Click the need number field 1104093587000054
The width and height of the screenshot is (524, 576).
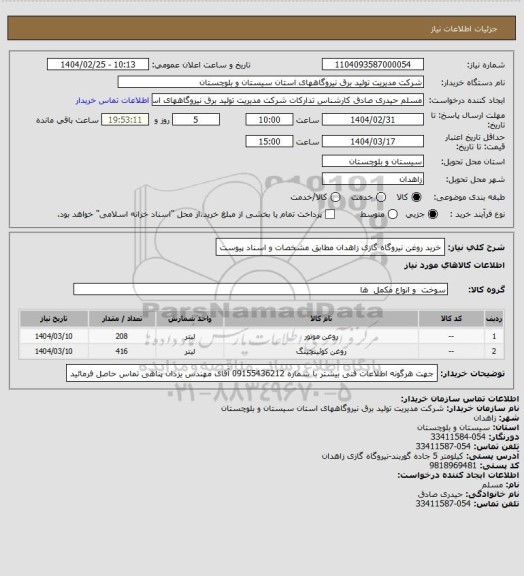coord(373,64)
